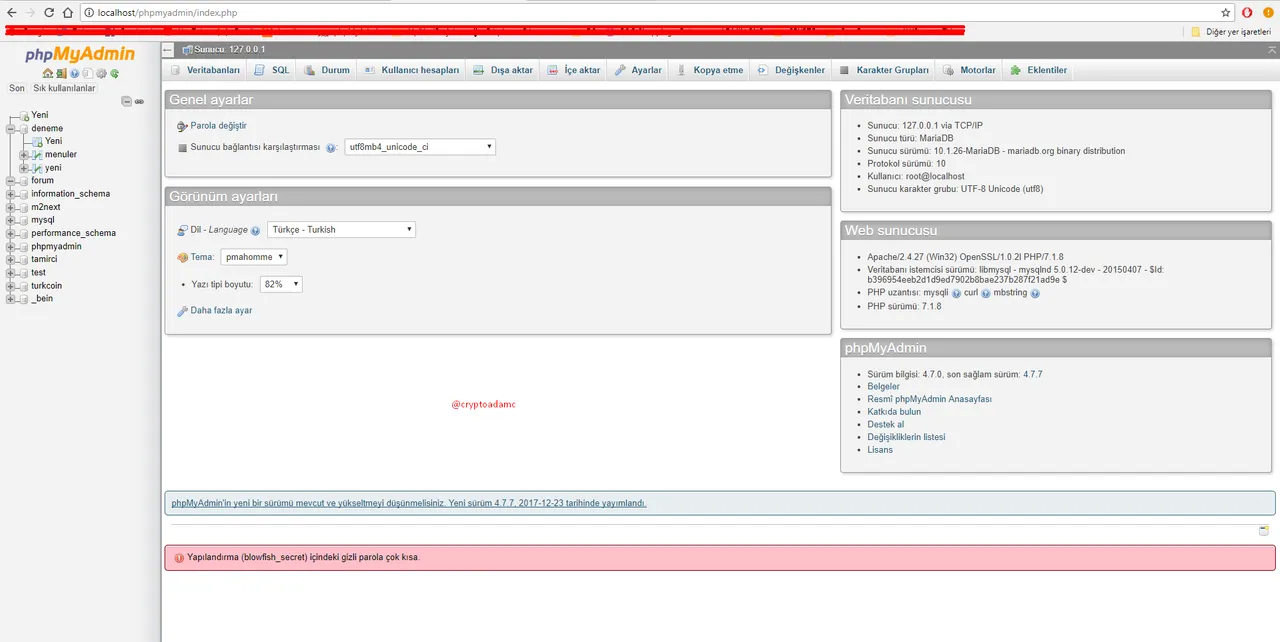The image size is (1280, 642).
Task: Click the browser forward arrow
Action: (30, 13)
